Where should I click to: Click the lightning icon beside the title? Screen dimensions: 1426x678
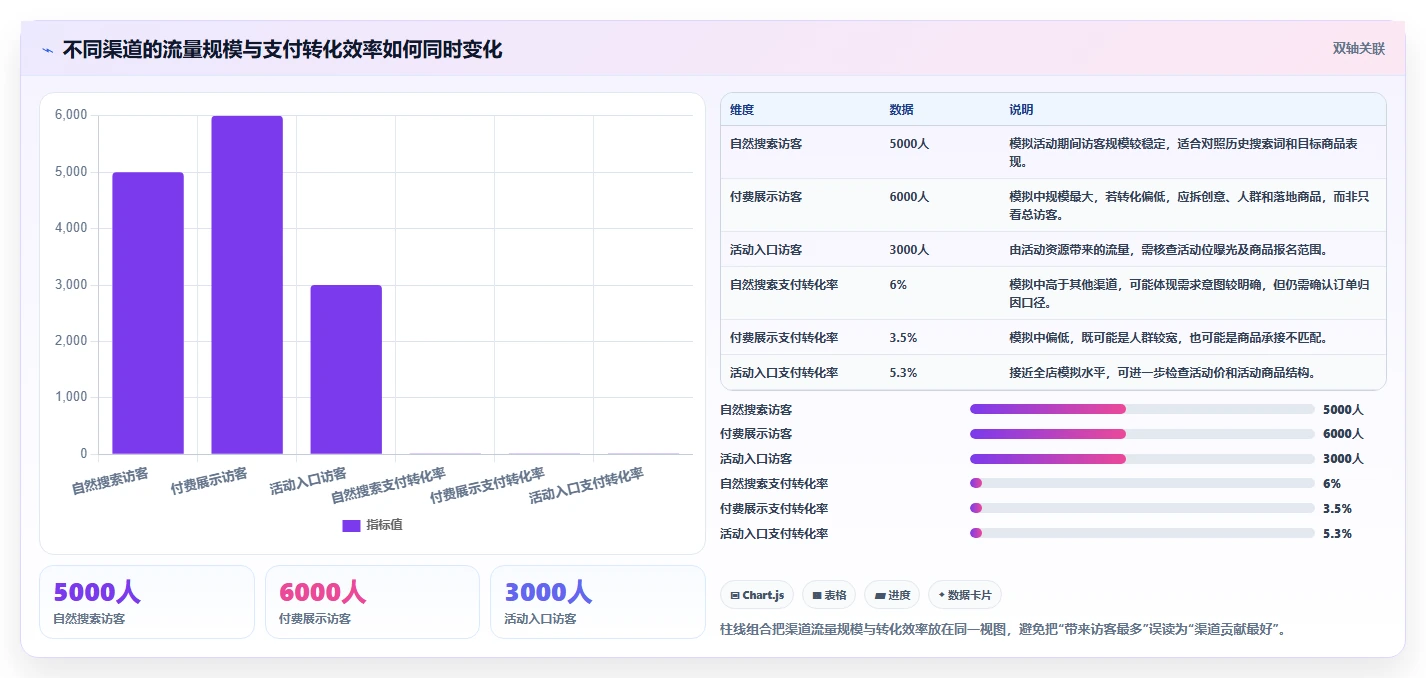pyautogui.click(x=47, y=49)
